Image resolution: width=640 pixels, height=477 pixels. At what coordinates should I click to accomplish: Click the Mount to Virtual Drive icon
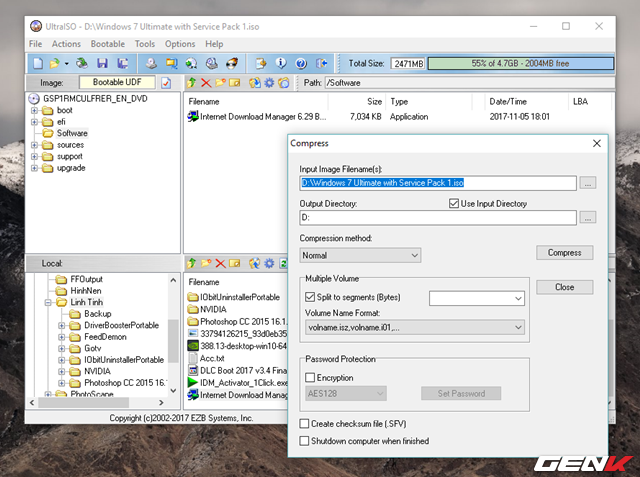tap(211, 63)
